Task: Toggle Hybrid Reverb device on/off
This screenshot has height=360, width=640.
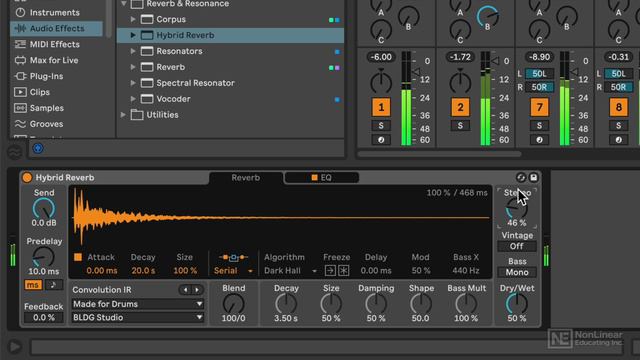Action: pyautogui.click(x=27, y=178)
